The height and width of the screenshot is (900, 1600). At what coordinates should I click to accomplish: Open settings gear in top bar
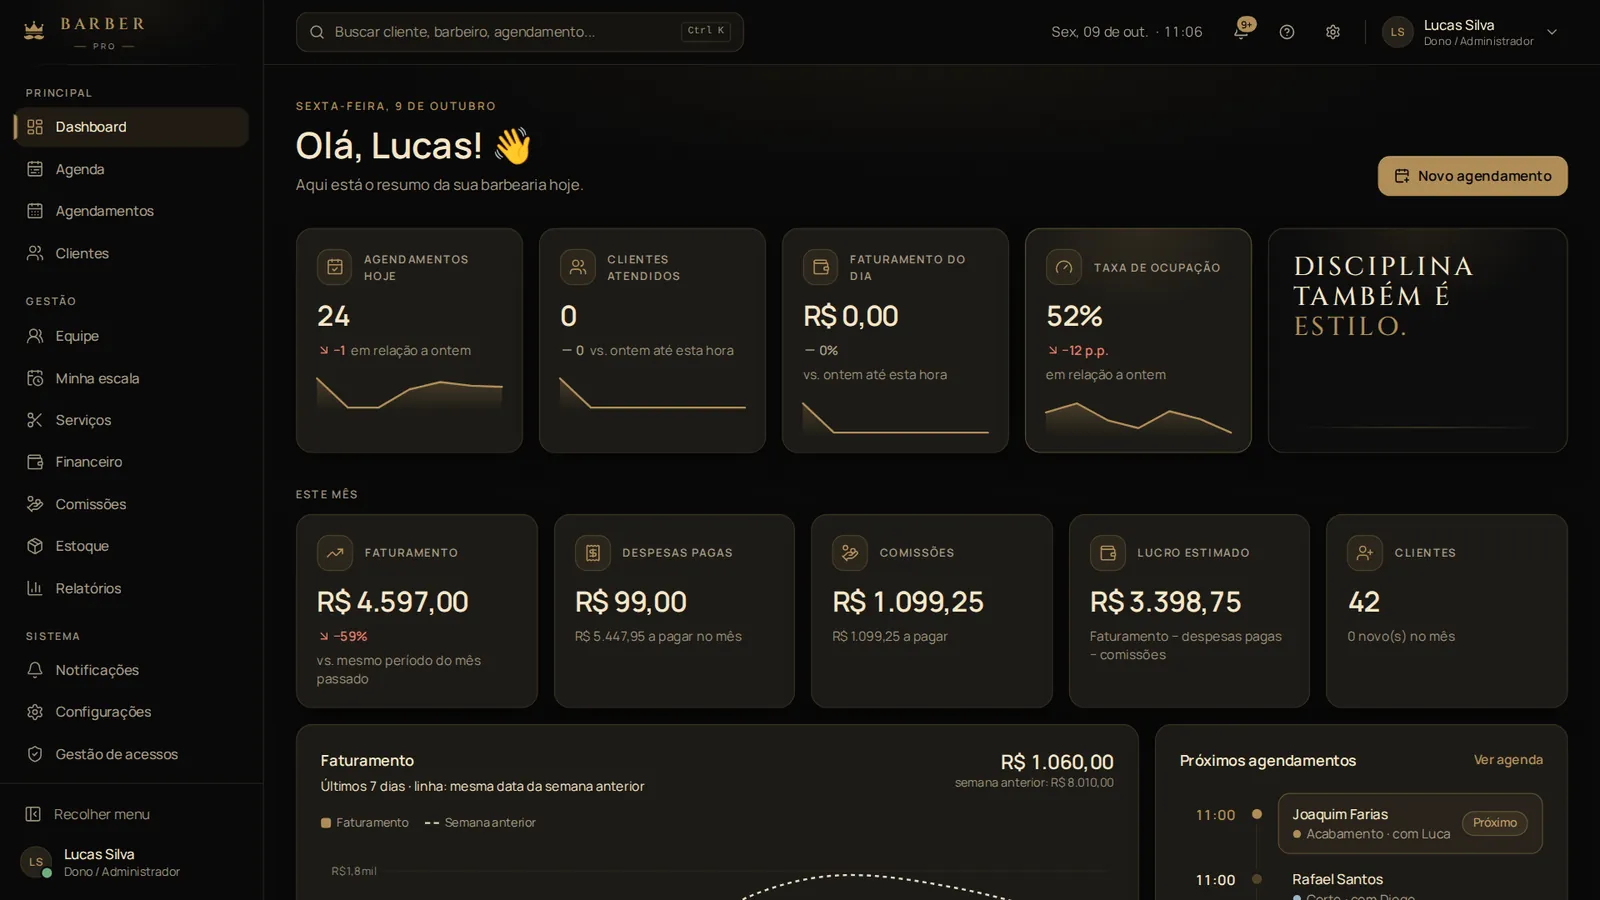pos(1333,32)
